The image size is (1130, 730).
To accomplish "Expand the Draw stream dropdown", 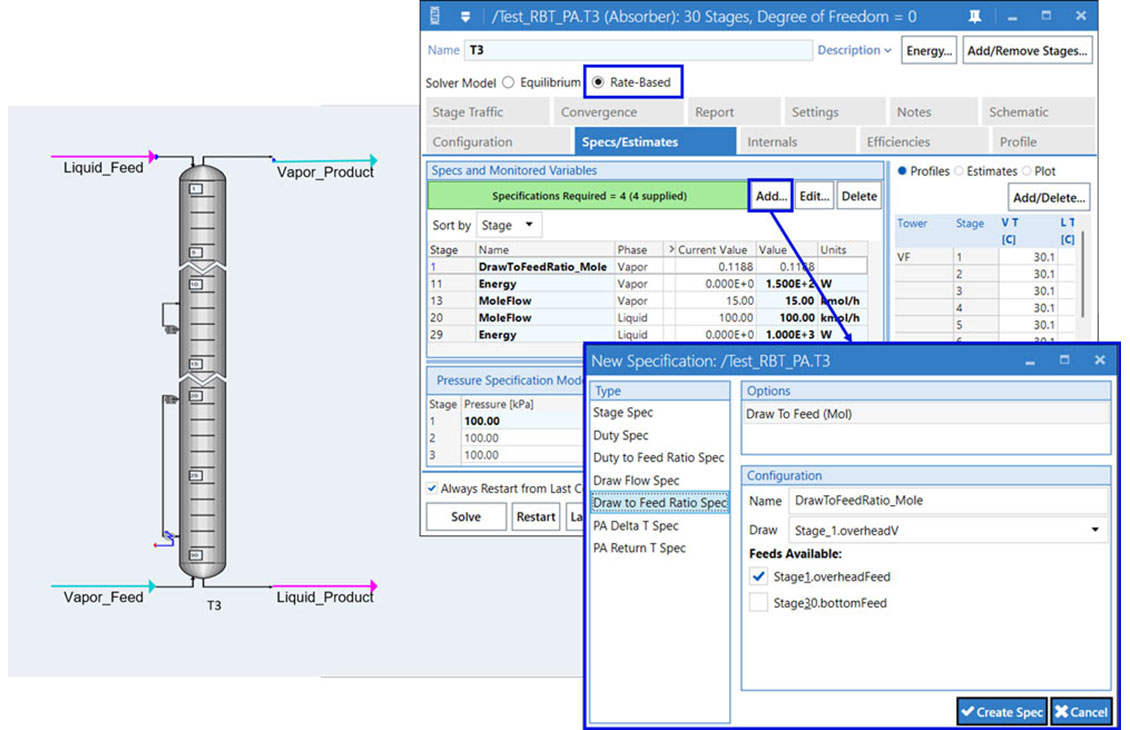I will pyautogui.click(x=1094, y=530).
